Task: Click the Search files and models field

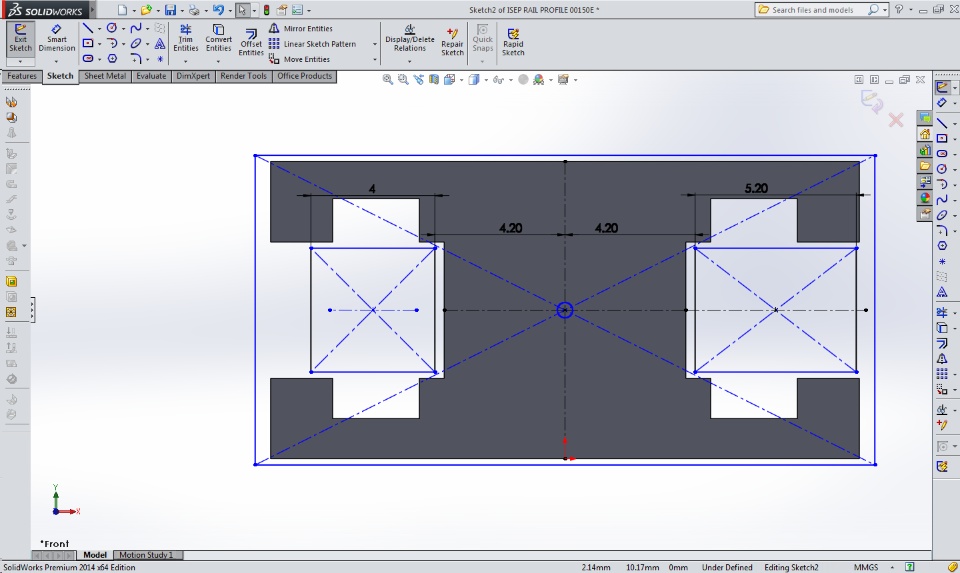Action: (x=812, y=10)
